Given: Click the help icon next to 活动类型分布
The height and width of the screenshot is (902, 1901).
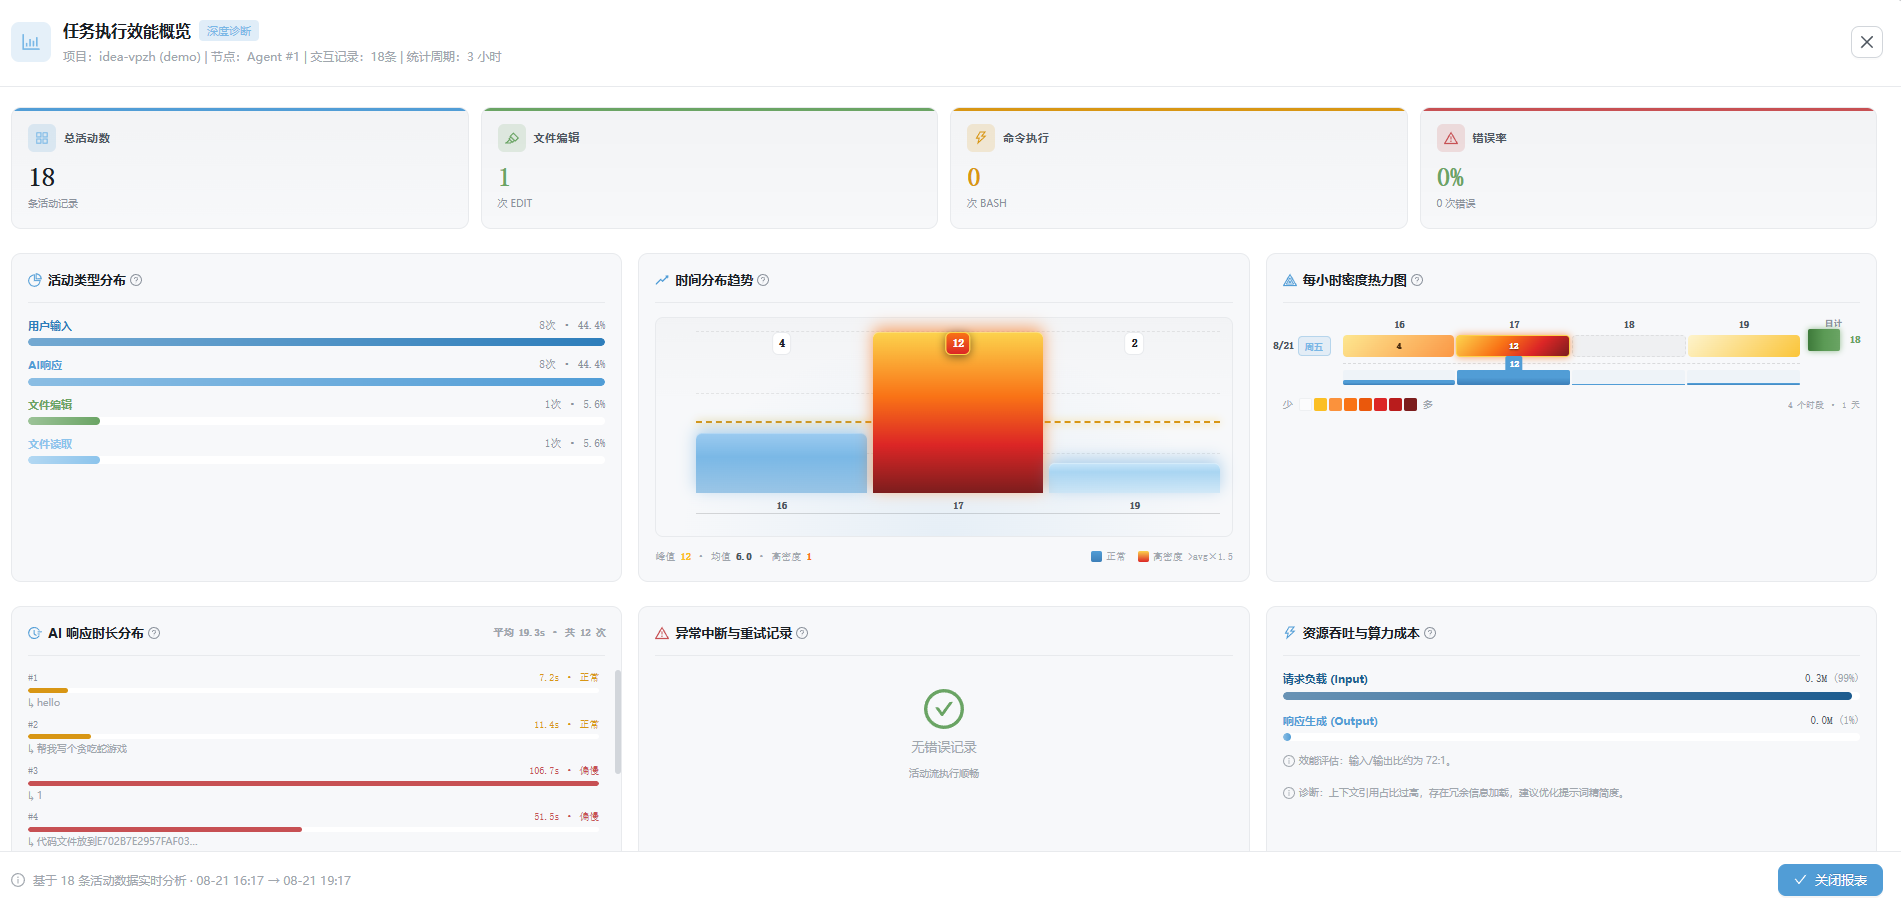Looking at the screenshot, I should pyautogui.click(x=136, y=280).
